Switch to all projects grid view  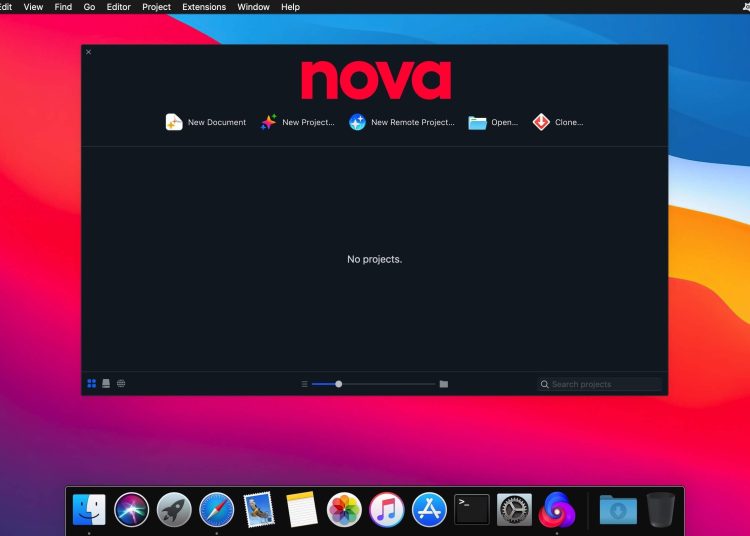point(92,383)
